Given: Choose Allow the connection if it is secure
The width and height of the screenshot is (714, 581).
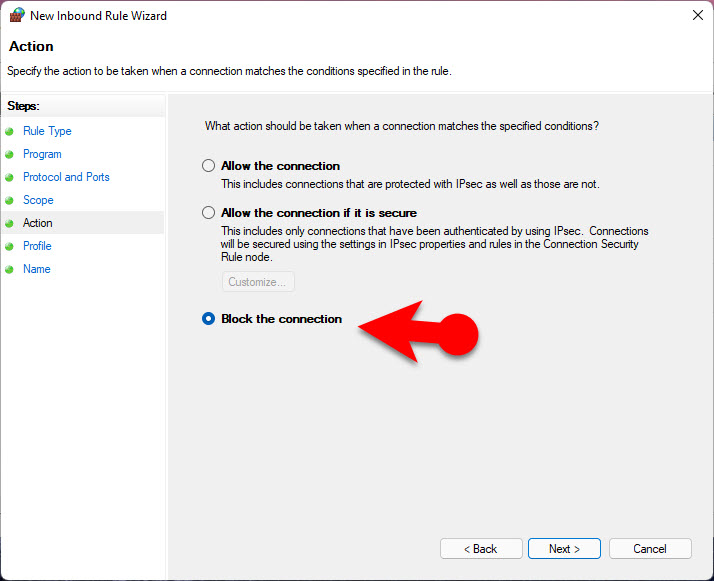Looking at the screenshot, I should 208,213.
